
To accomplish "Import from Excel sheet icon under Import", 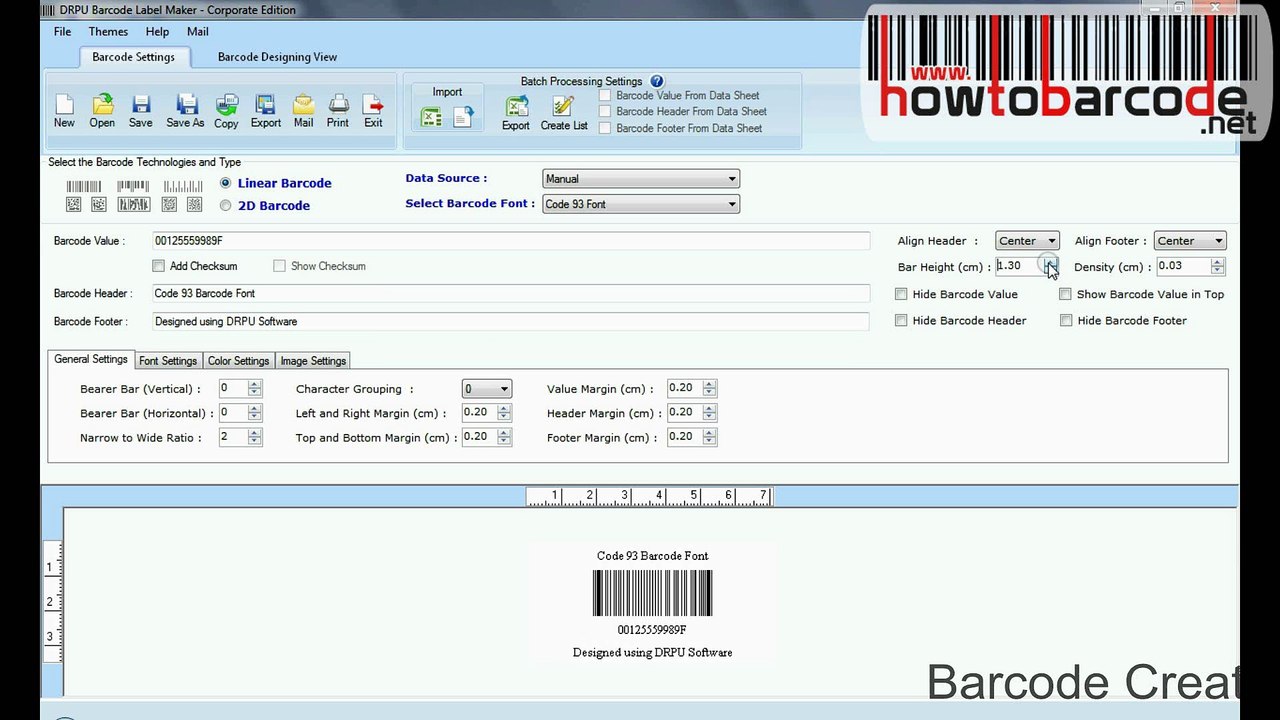I will point(431,118).
